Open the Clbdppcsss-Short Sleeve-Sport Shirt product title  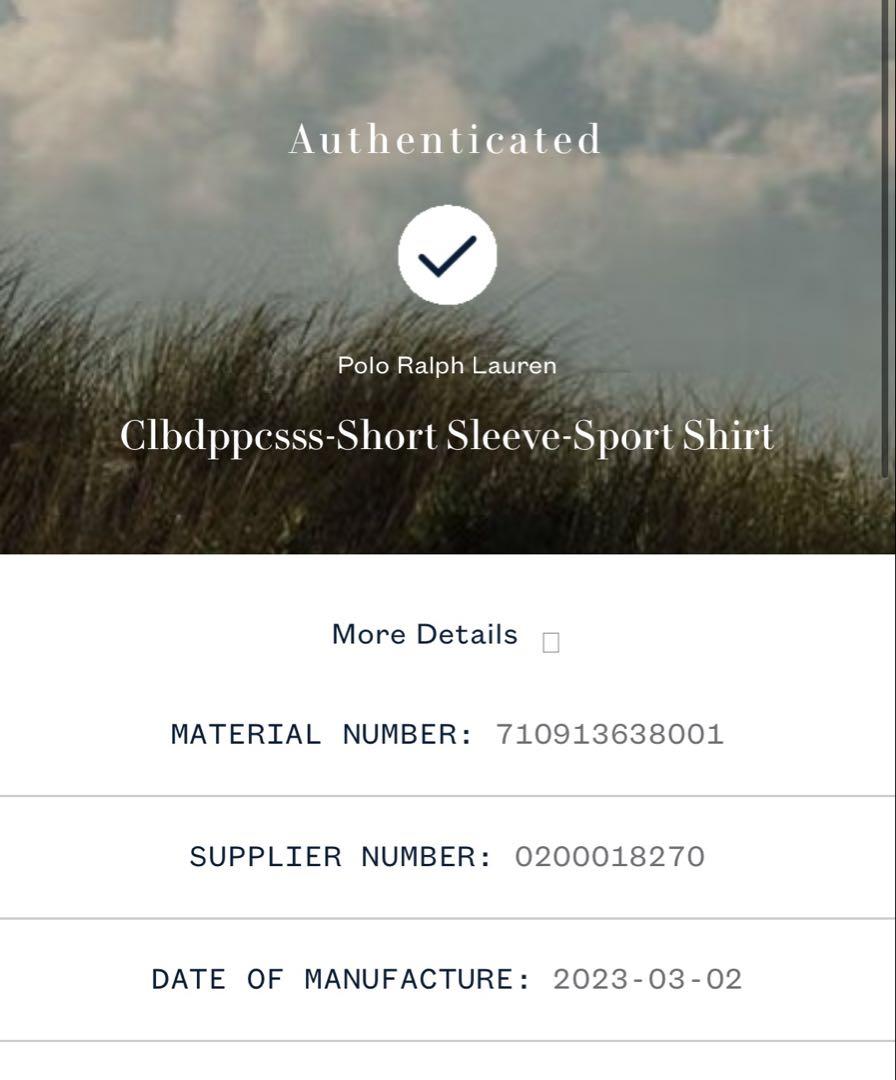click(x=447, y=437)
